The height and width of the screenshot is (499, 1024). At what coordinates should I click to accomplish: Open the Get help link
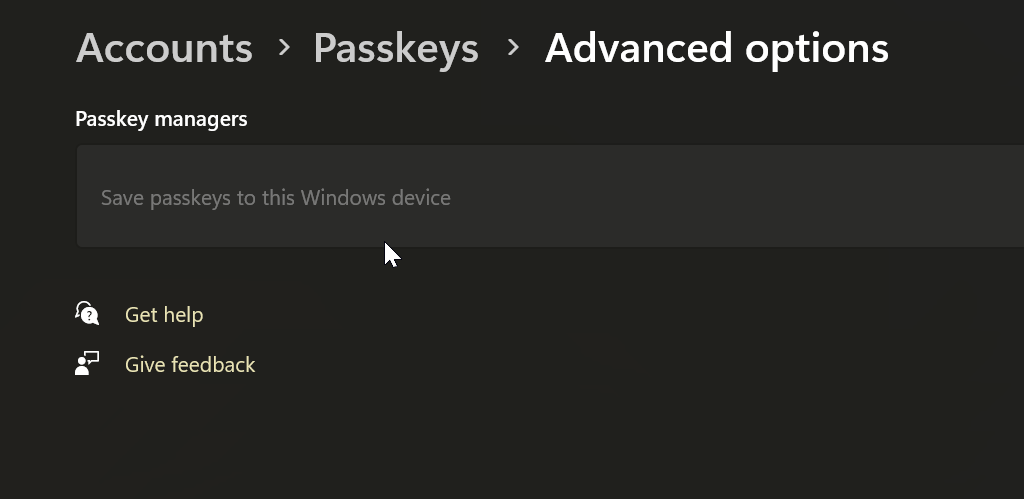pyautogui.click(x=164, y=315)
